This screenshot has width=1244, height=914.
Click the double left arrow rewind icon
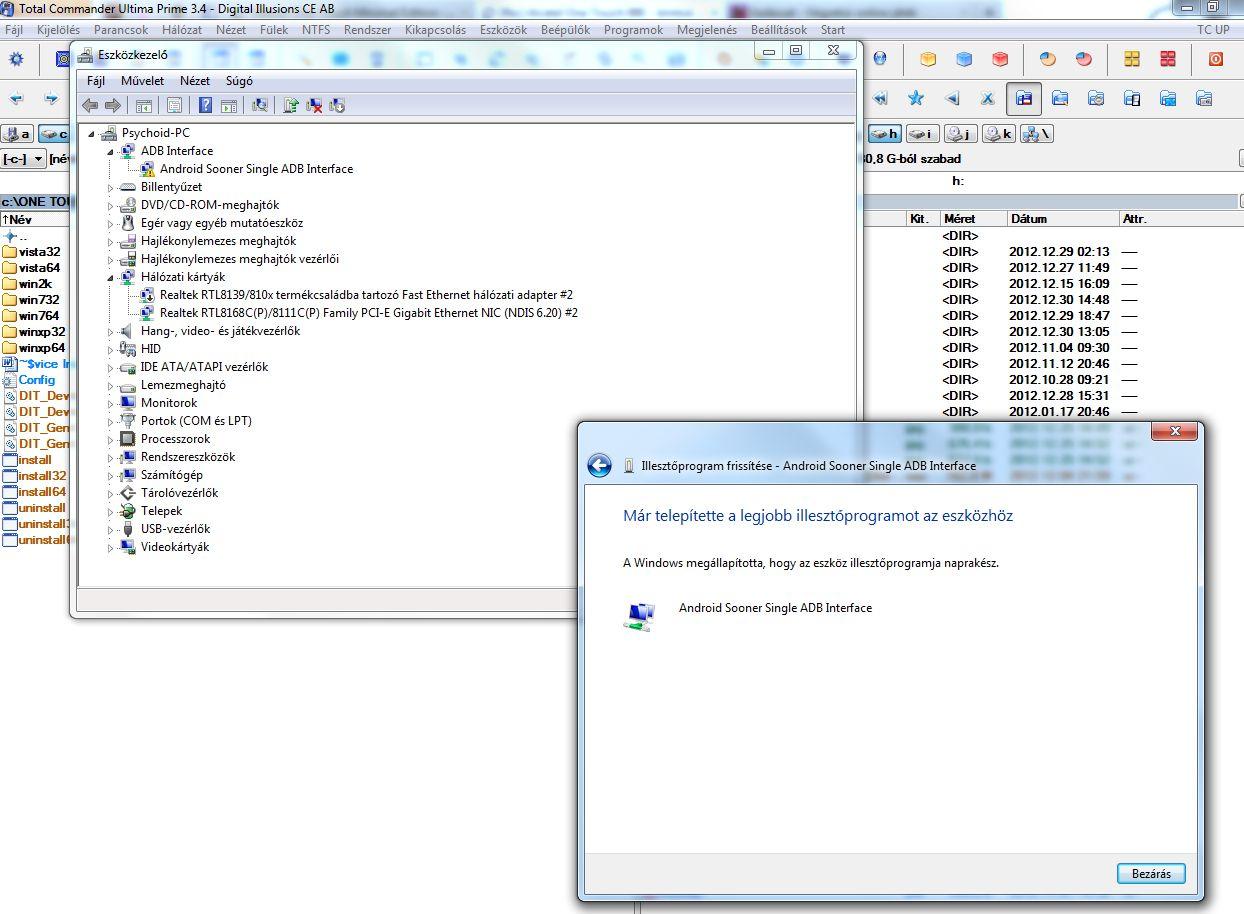(x=880, y=98)
